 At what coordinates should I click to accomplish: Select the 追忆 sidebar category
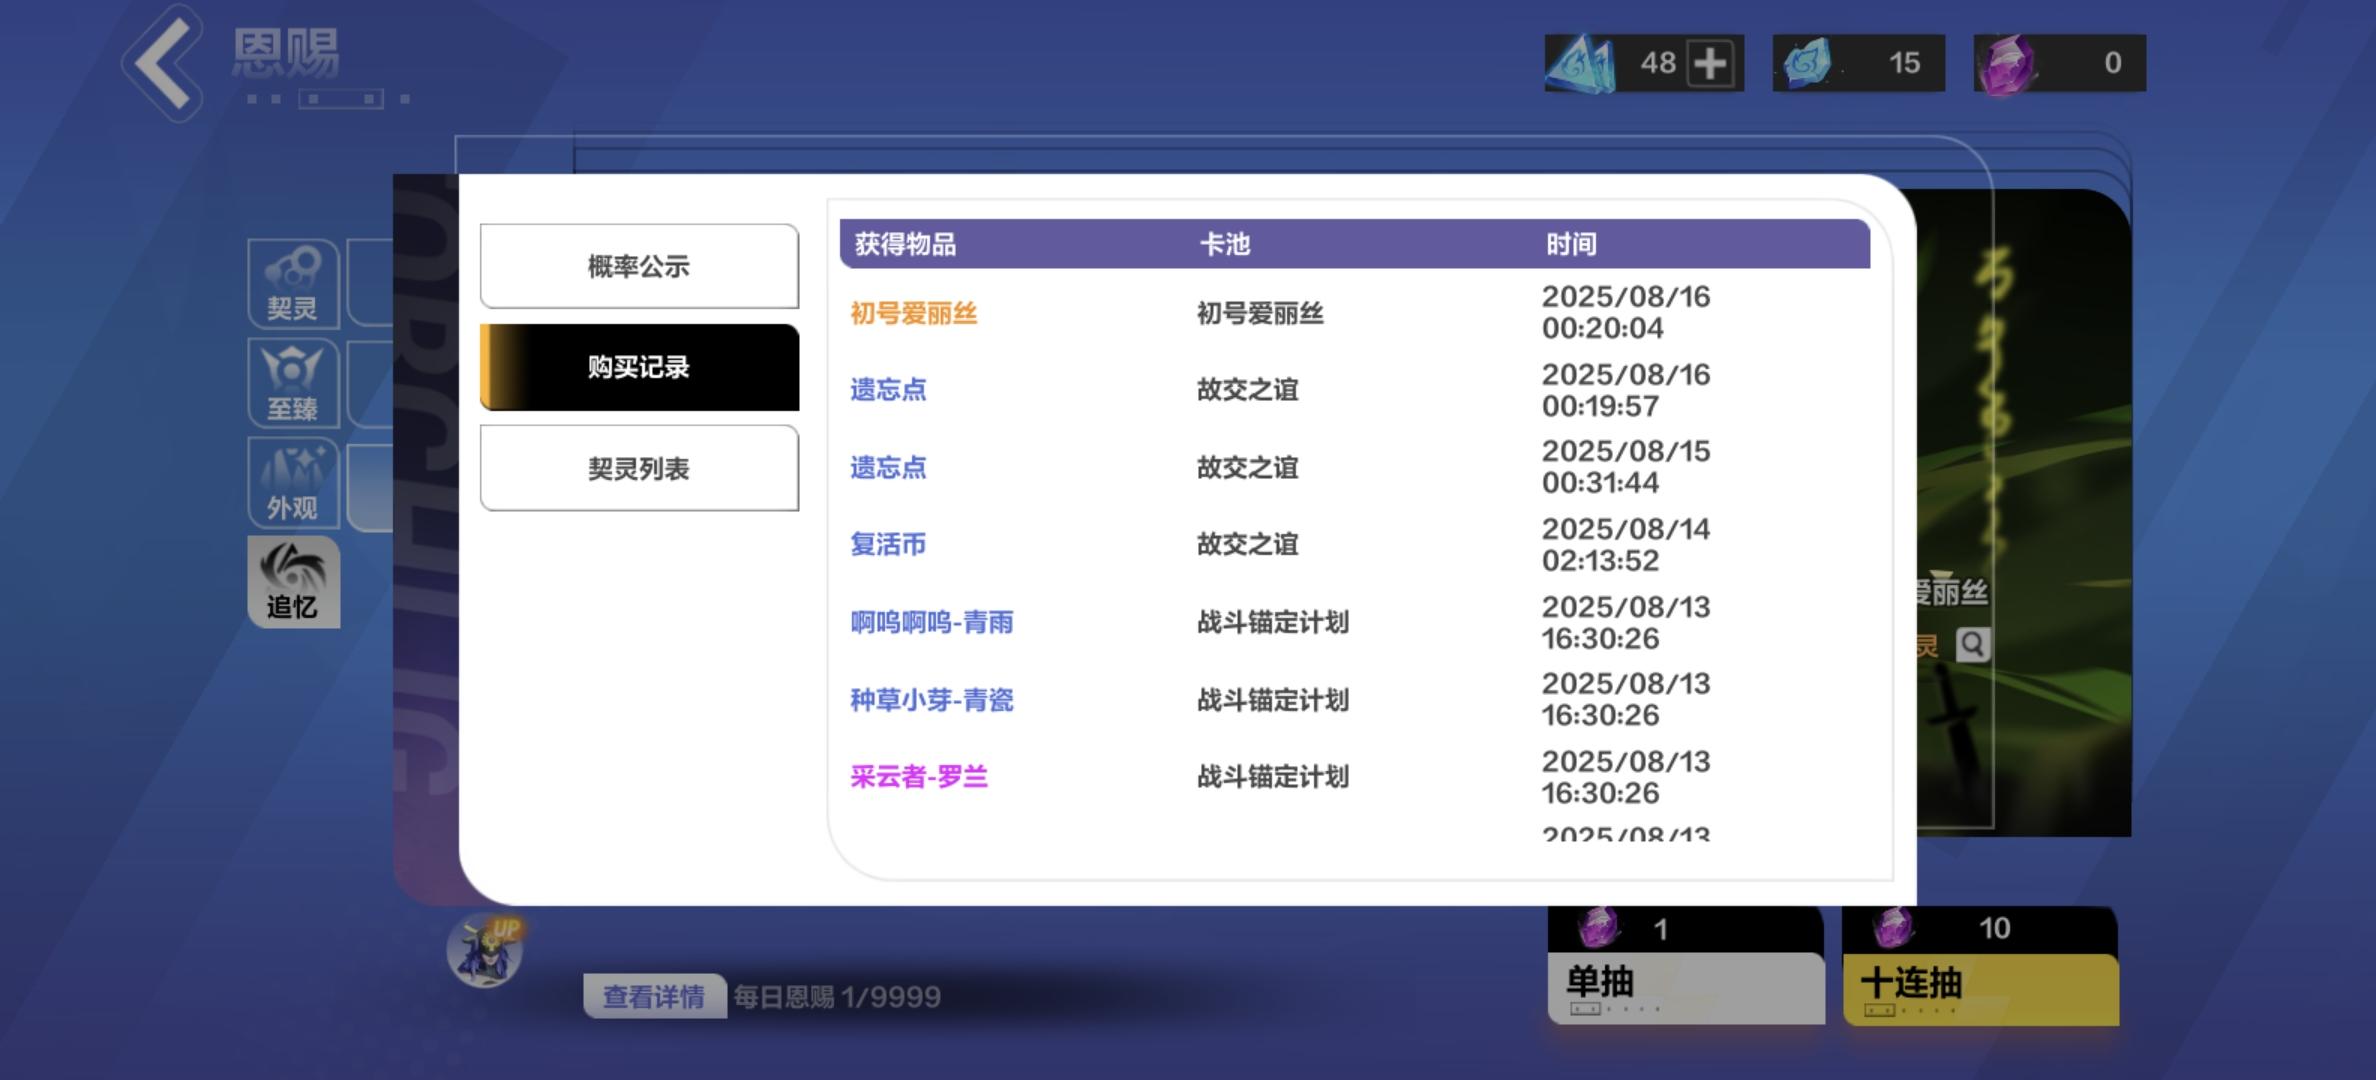293,583
